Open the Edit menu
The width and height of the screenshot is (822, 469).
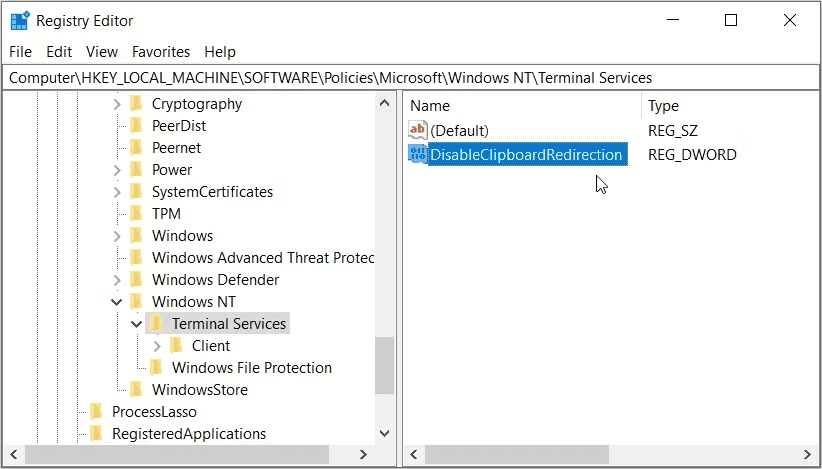(x=59, y=52)
